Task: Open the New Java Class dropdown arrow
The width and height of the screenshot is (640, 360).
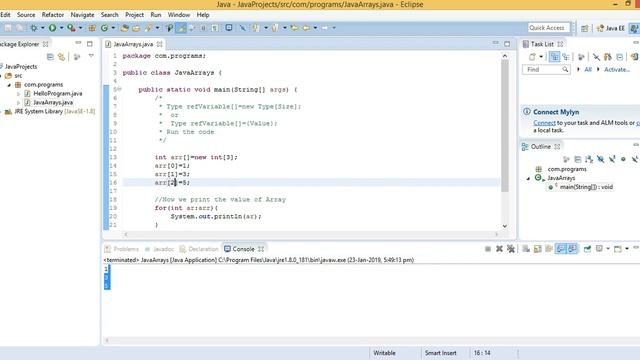Action: point(113,28)
